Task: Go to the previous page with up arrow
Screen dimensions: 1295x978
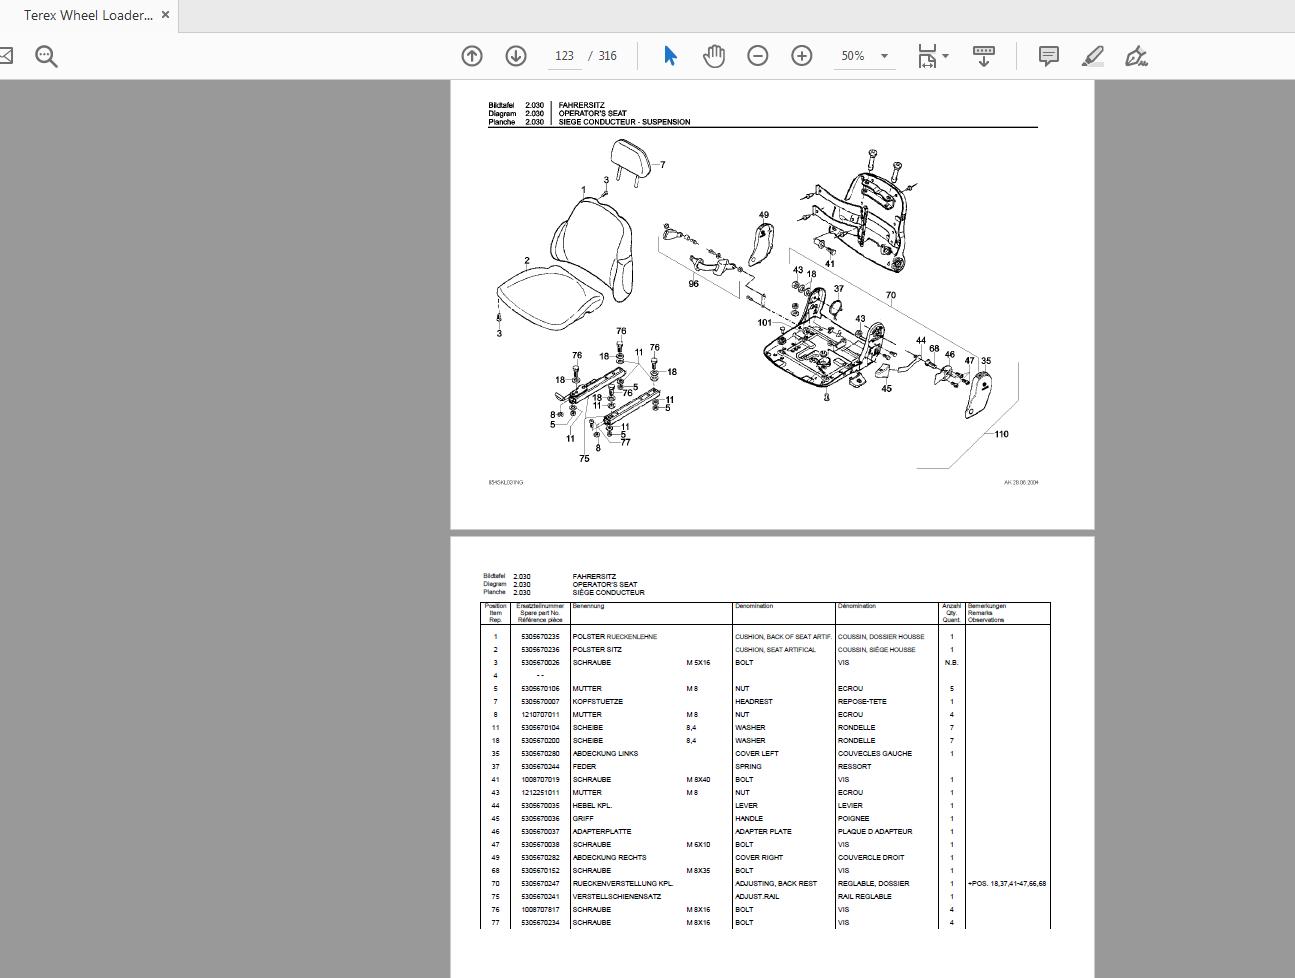Action: click(x=471, y=56)
